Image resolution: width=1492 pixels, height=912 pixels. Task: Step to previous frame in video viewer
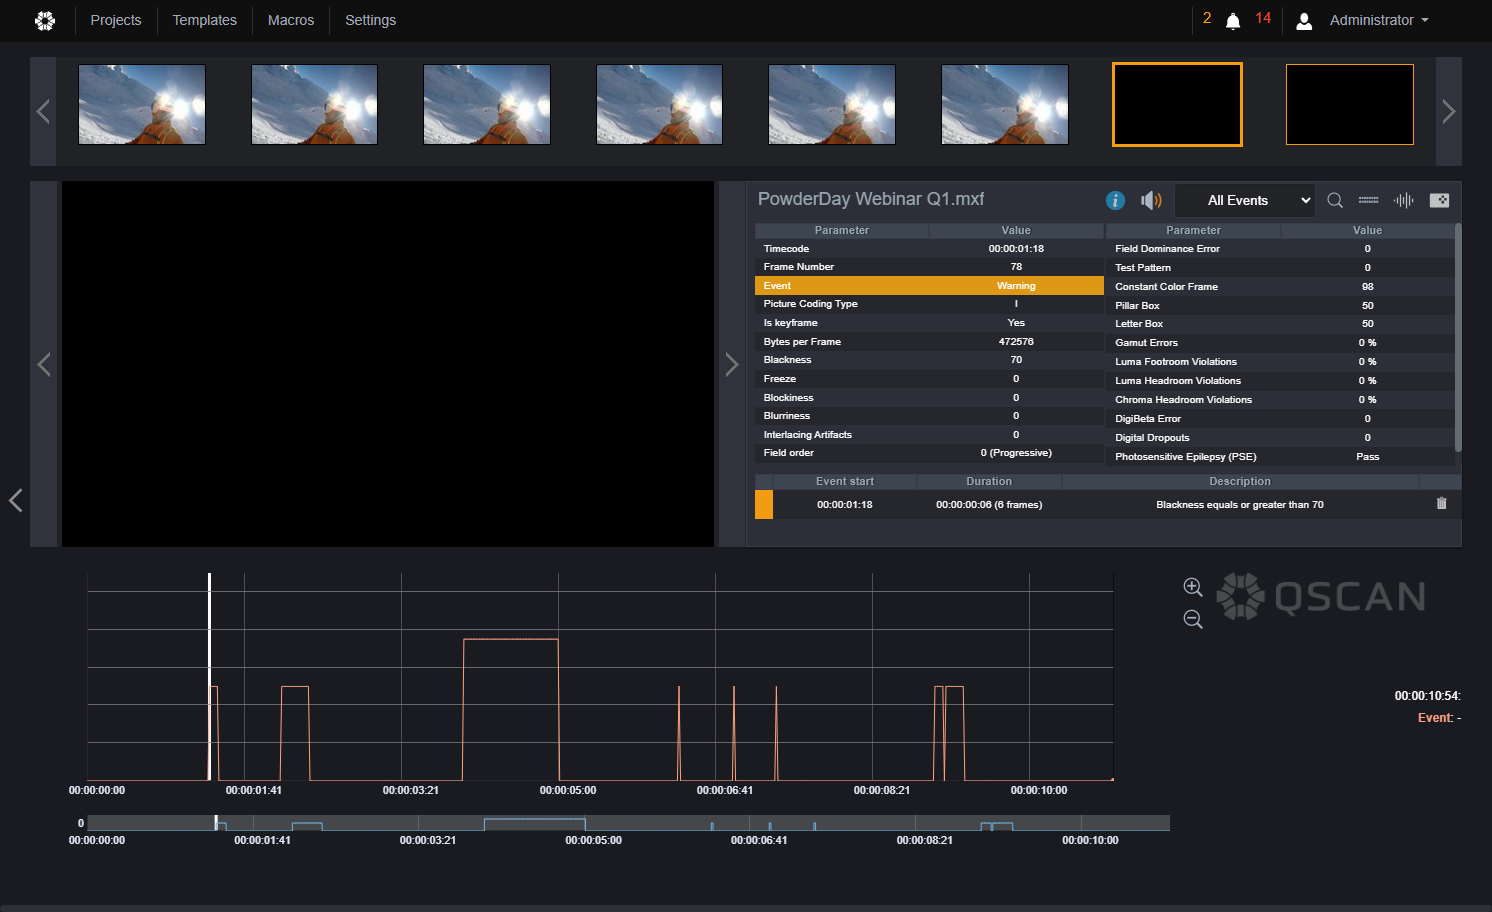pyautogui.click(x=44, y=364)
